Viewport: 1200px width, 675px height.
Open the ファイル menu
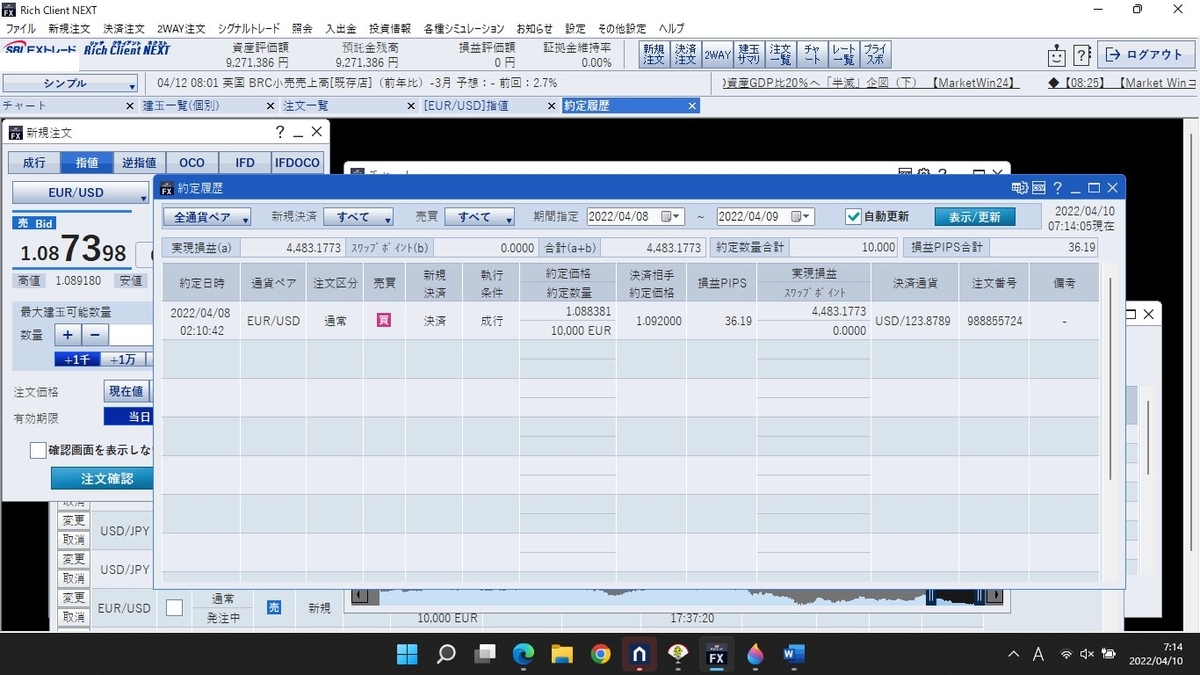pos(20,29)
